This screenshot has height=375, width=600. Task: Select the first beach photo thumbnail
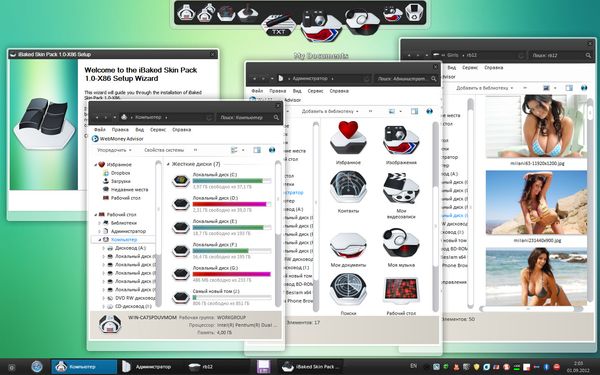pyautogui.click(x=536, y=202)
